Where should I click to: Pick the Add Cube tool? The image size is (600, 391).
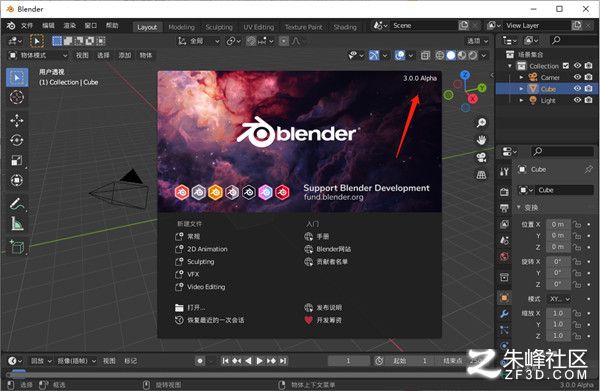[16, 247]
